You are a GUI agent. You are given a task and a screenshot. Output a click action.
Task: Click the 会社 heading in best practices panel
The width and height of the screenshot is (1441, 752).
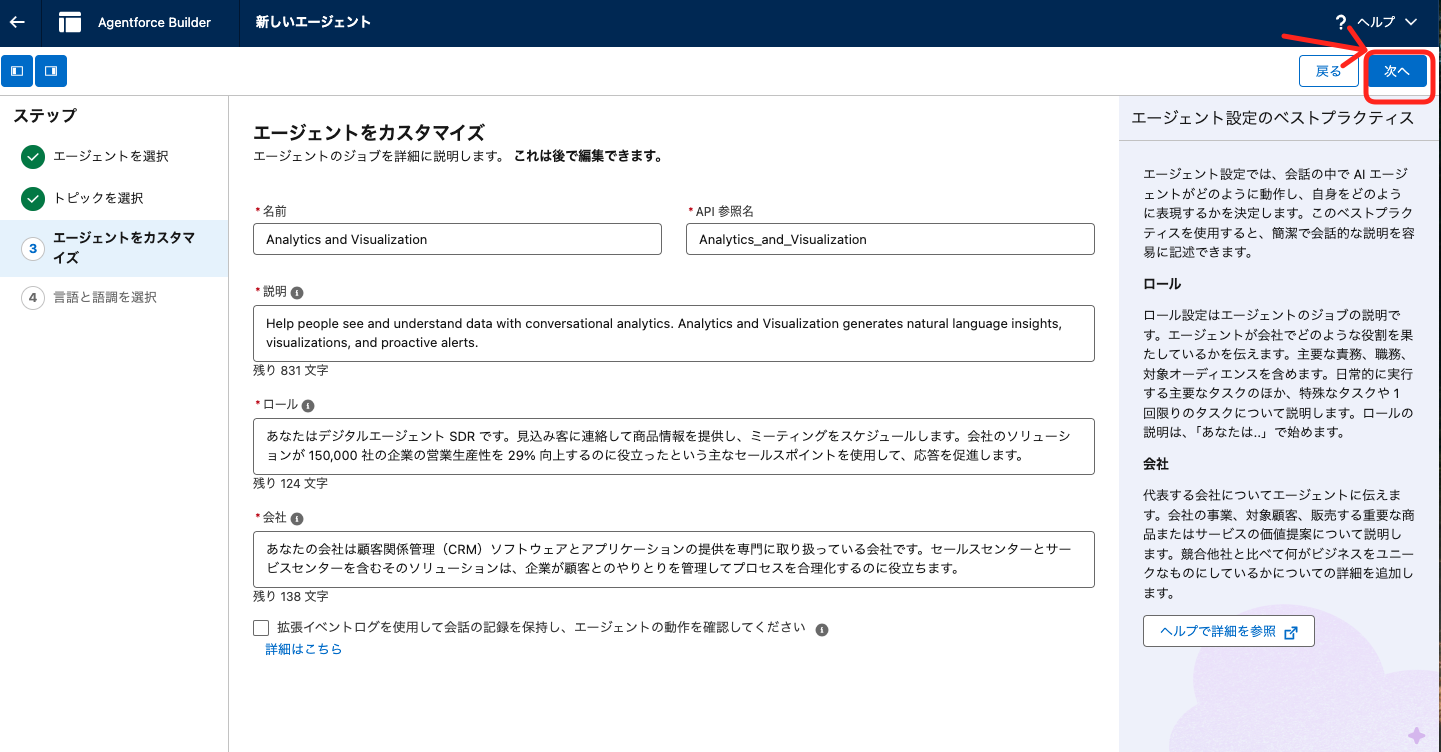click(x=1156, y=465)
